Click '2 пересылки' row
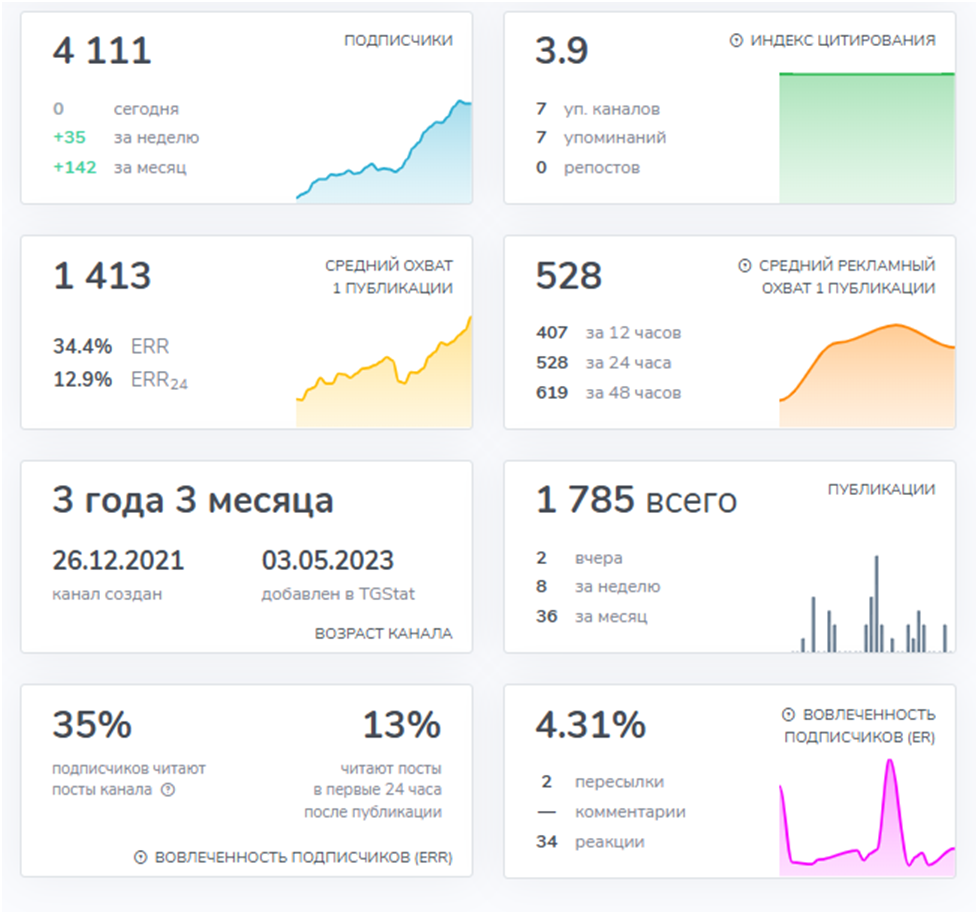The width and height of the screenshot is (978, 914). tap(603, 782)
